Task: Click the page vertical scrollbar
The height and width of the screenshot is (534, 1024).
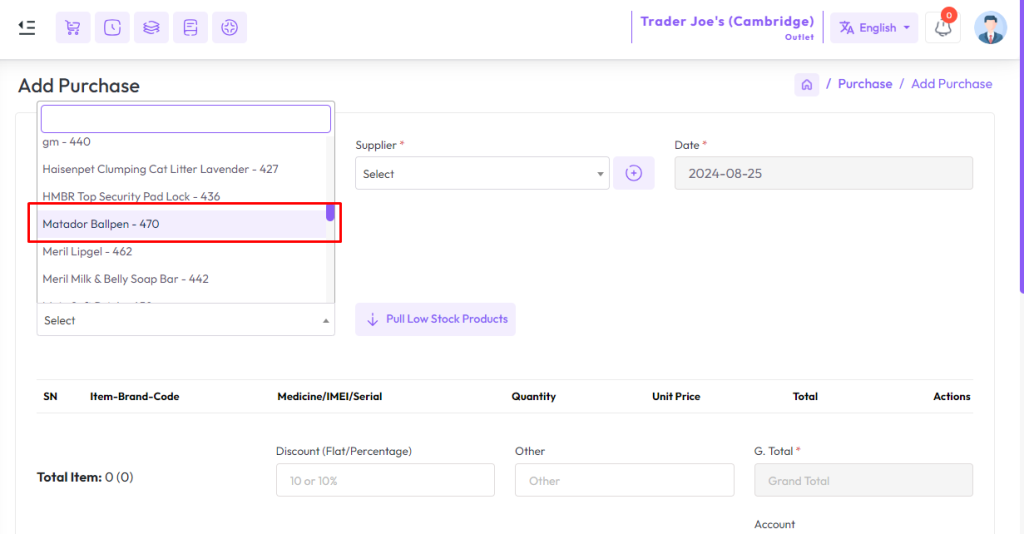Action: [x=1021, y=147]
